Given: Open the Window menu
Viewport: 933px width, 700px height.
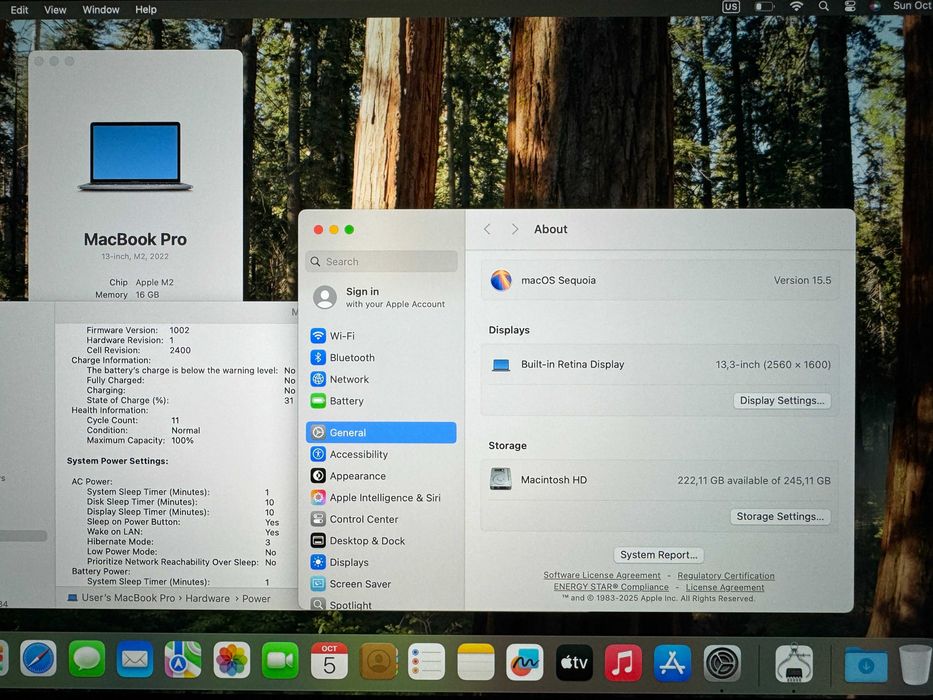Looking at the screenshot, I should tap(101, 10).
